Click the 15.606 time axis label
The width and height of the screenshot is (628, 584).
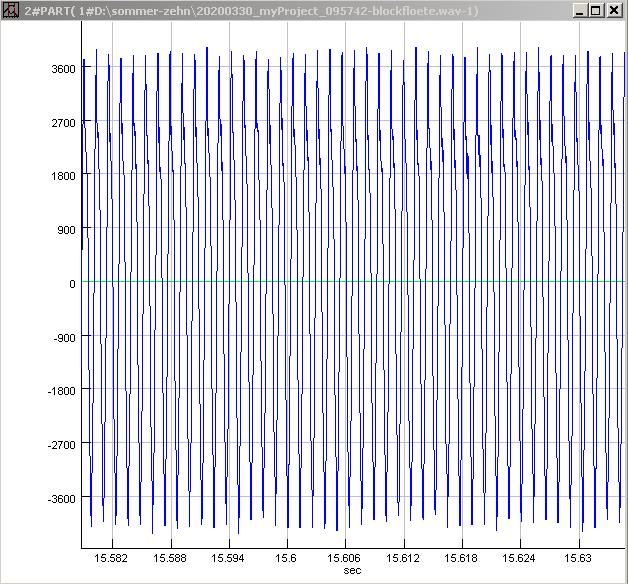pos(344,558)
